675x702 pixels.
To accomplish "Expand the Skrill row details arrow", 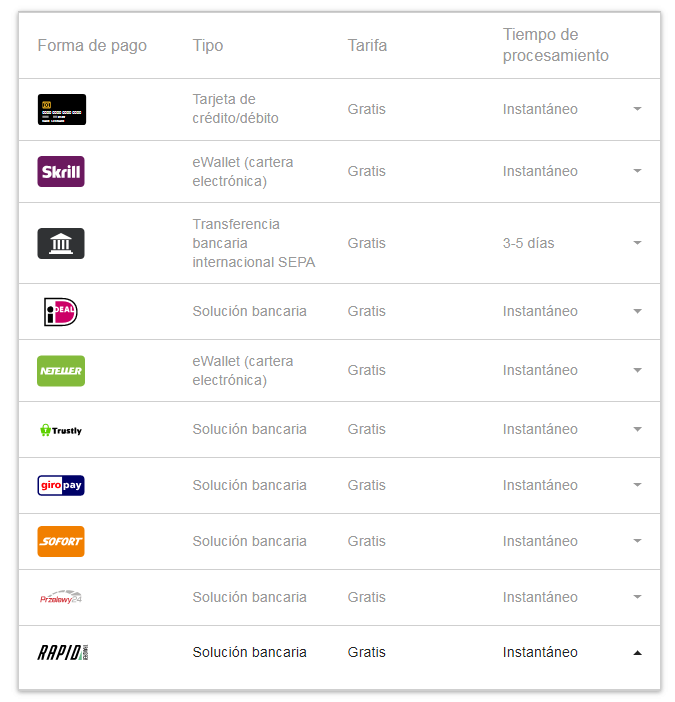I will point(637,171).
